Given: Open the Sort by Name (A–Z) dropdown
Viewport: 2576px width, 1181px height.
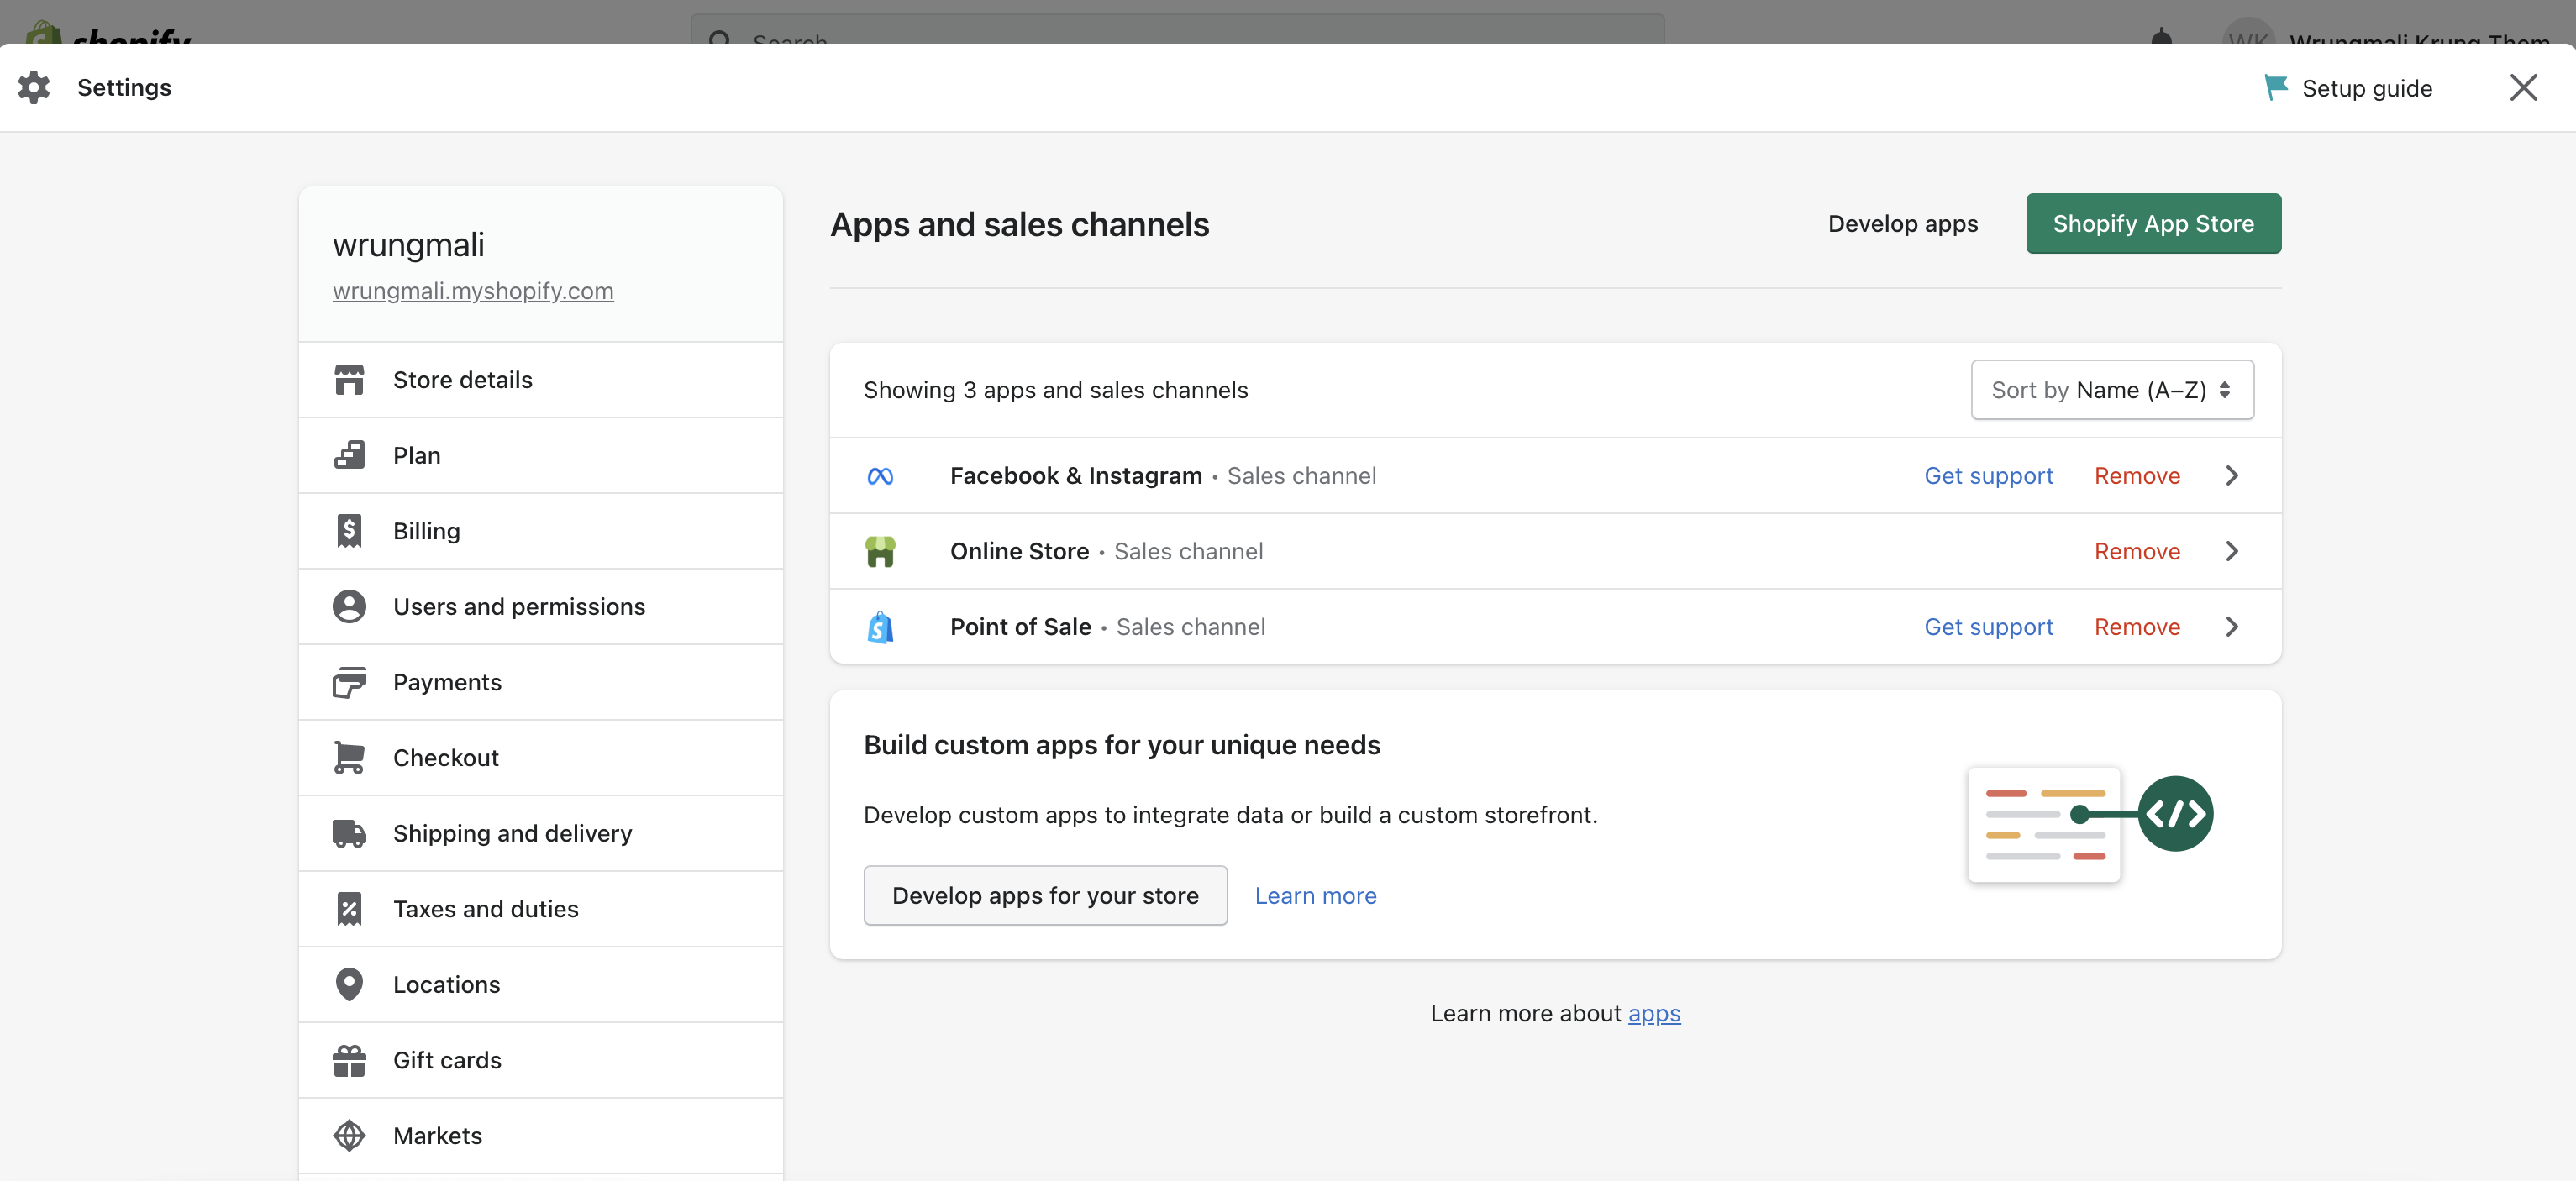Looking at the screenshot, I should (2112, 390).
